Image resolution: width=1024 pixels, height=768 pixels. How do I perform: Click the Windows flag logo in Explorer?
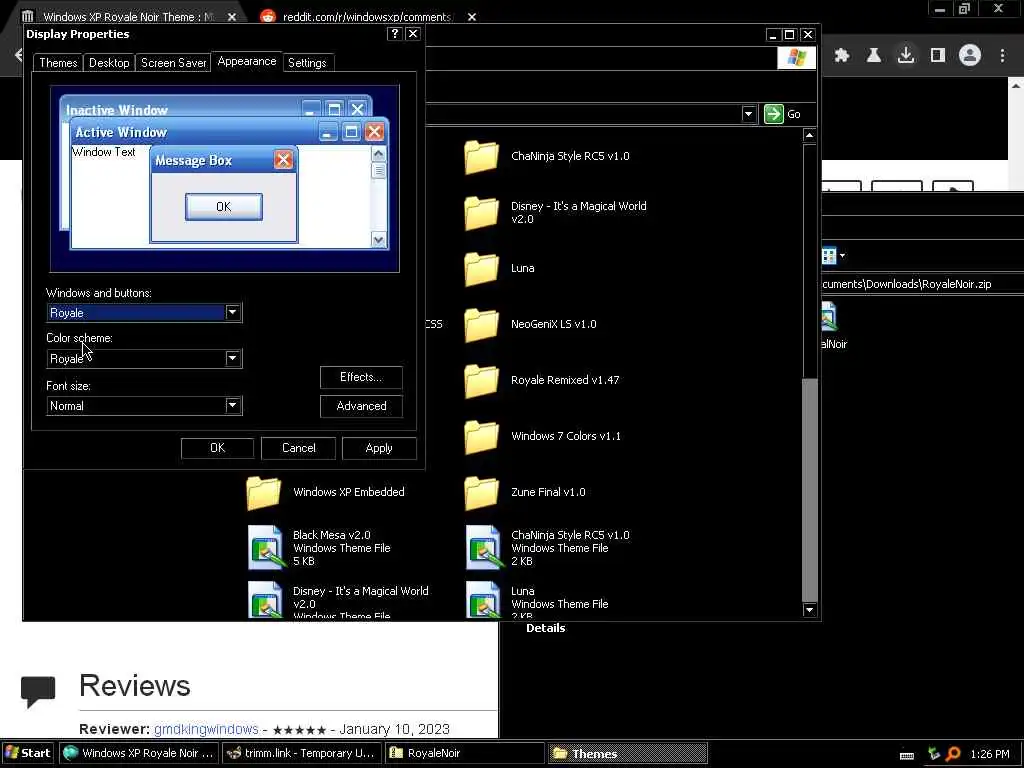click(x=797, y=57)
